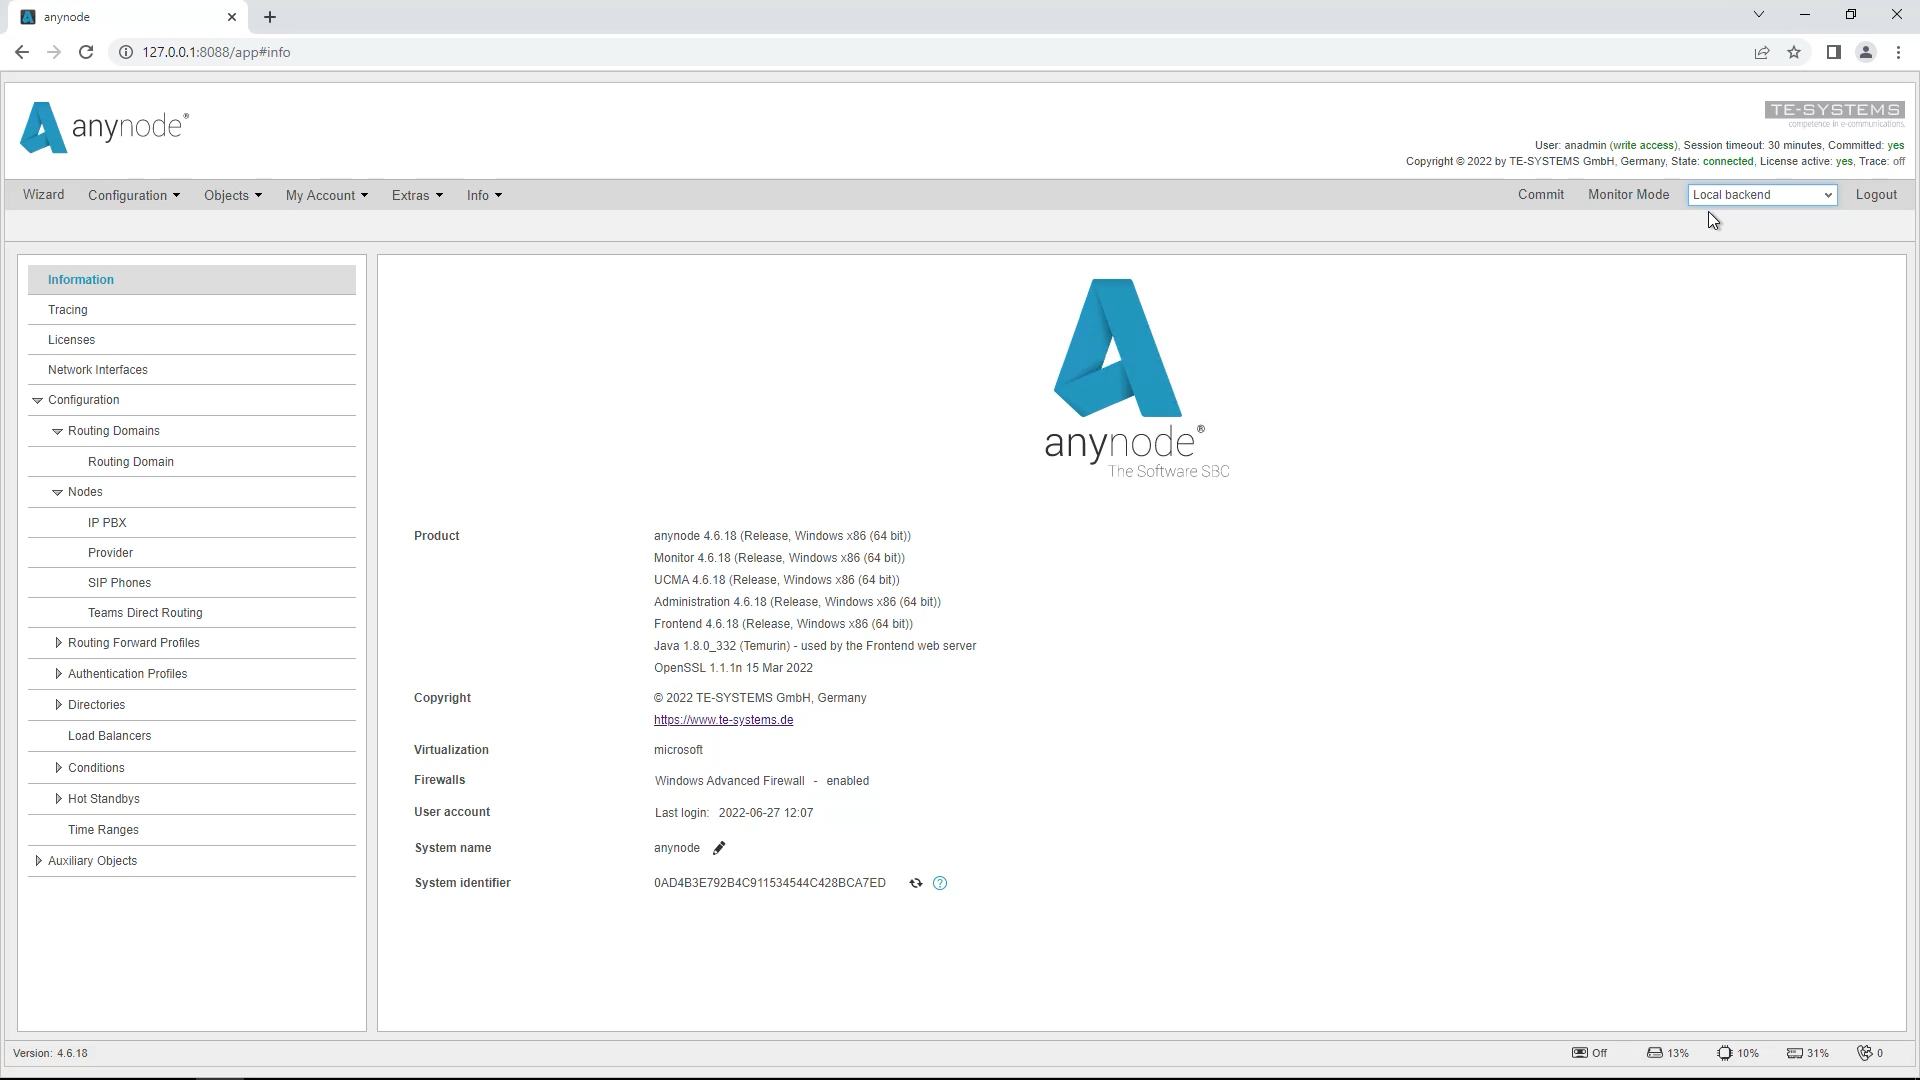Viewport: 1920px width, 1080px height.
Task: Click Logout
Action: (x=1876, y=195)
